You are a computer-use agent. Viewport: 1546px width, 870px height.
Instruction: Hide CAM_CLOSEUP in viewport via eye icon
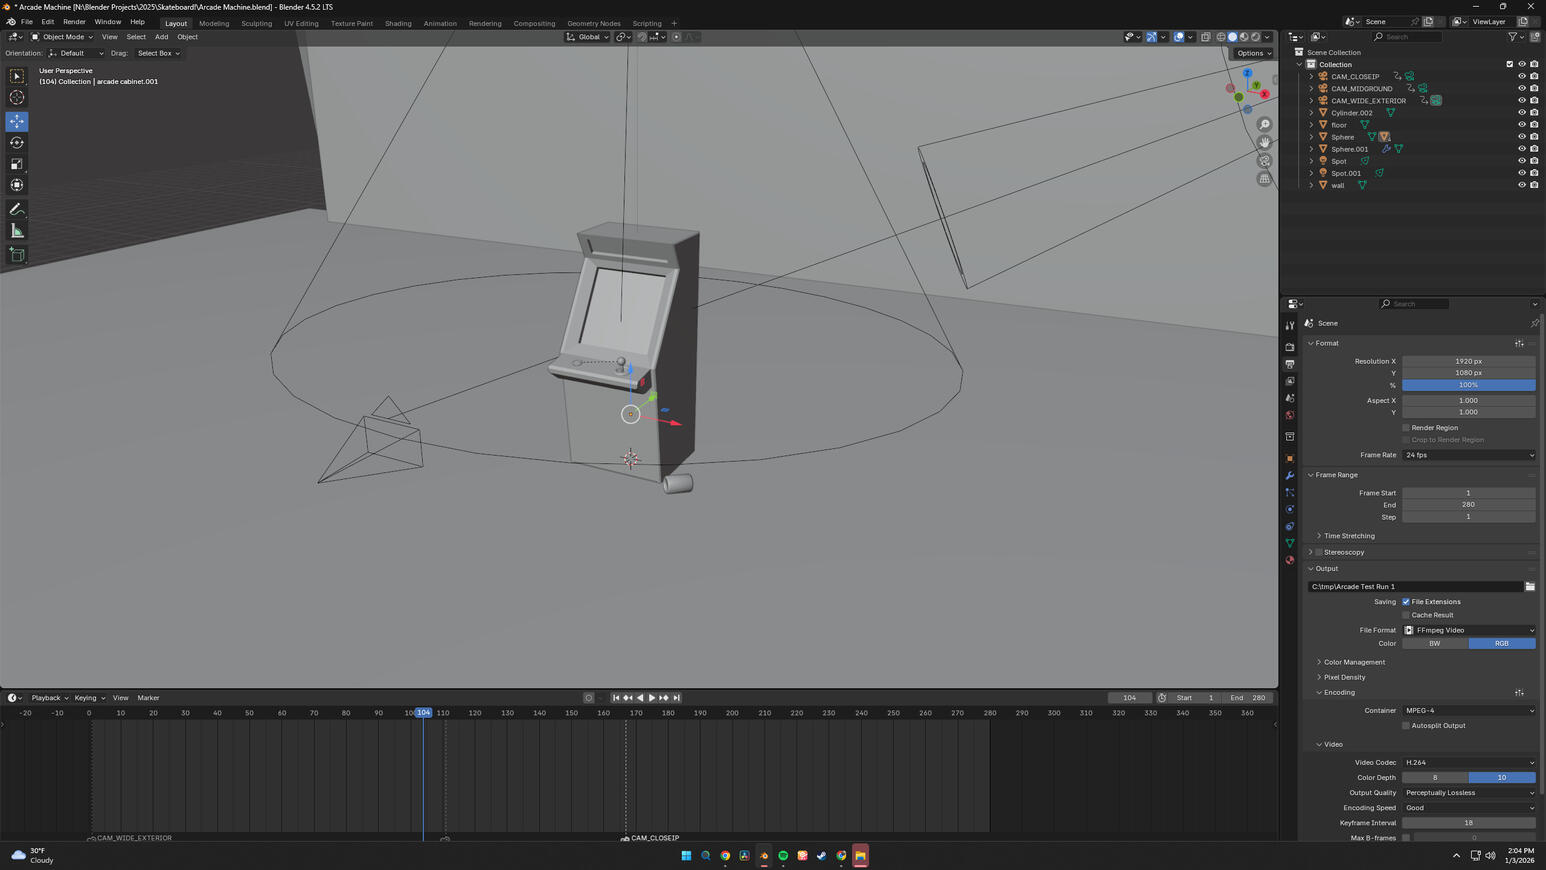(1522, 77)
